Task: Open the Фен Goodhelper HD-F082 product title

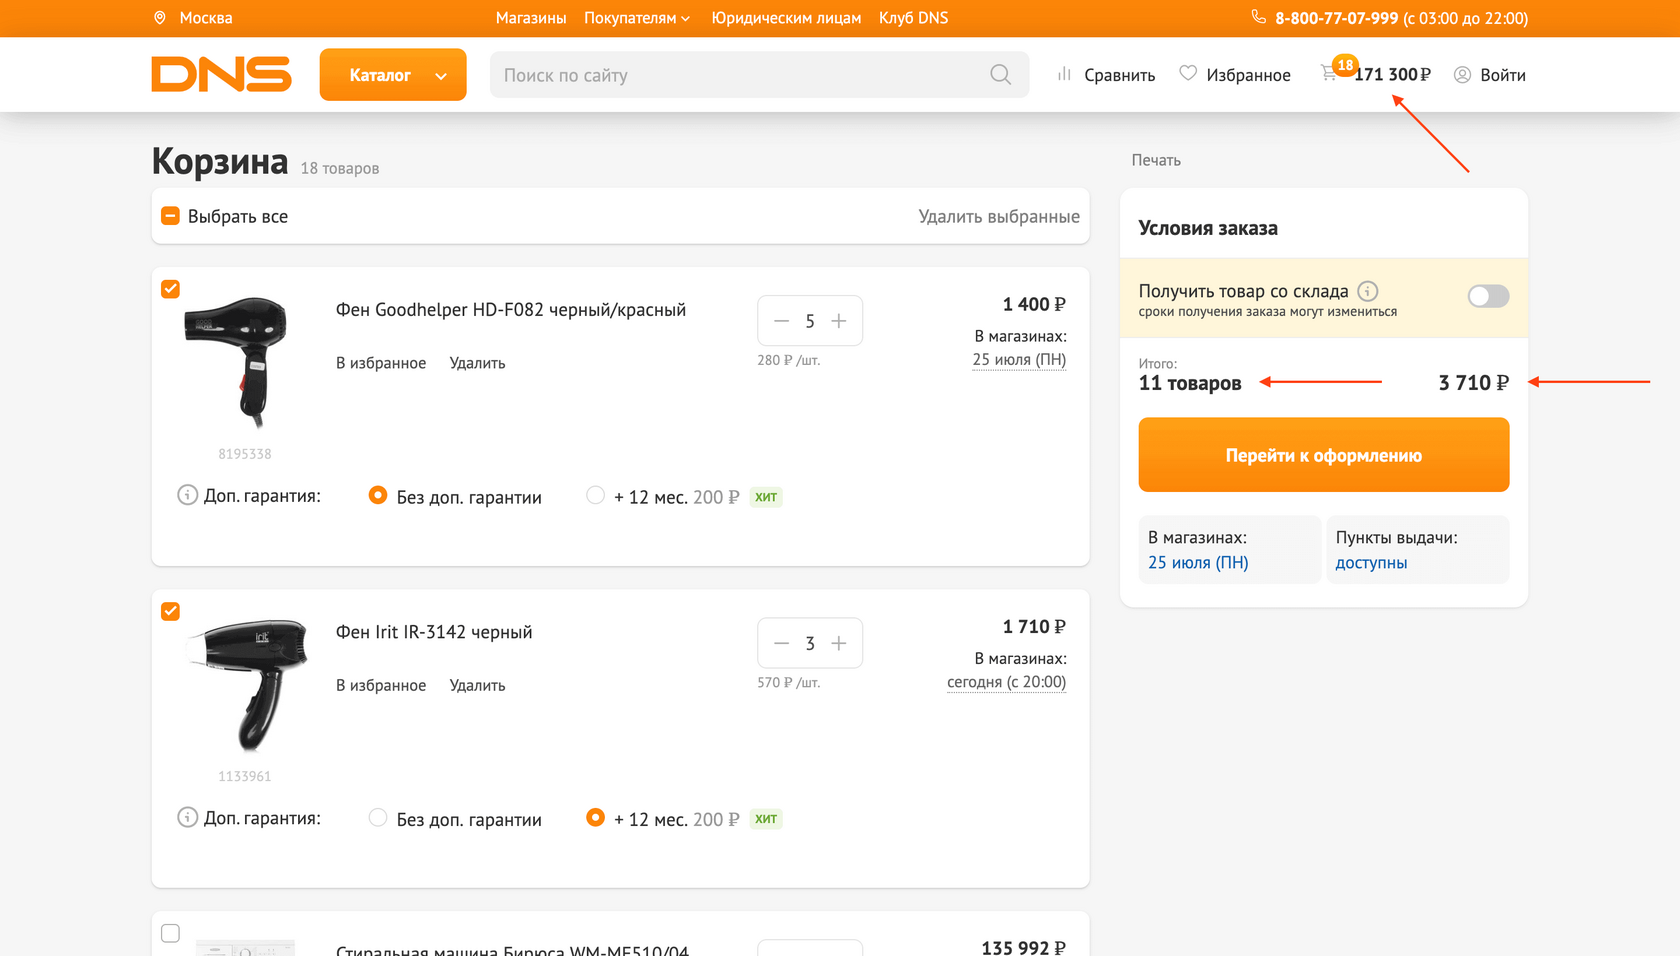Action: 511,310
